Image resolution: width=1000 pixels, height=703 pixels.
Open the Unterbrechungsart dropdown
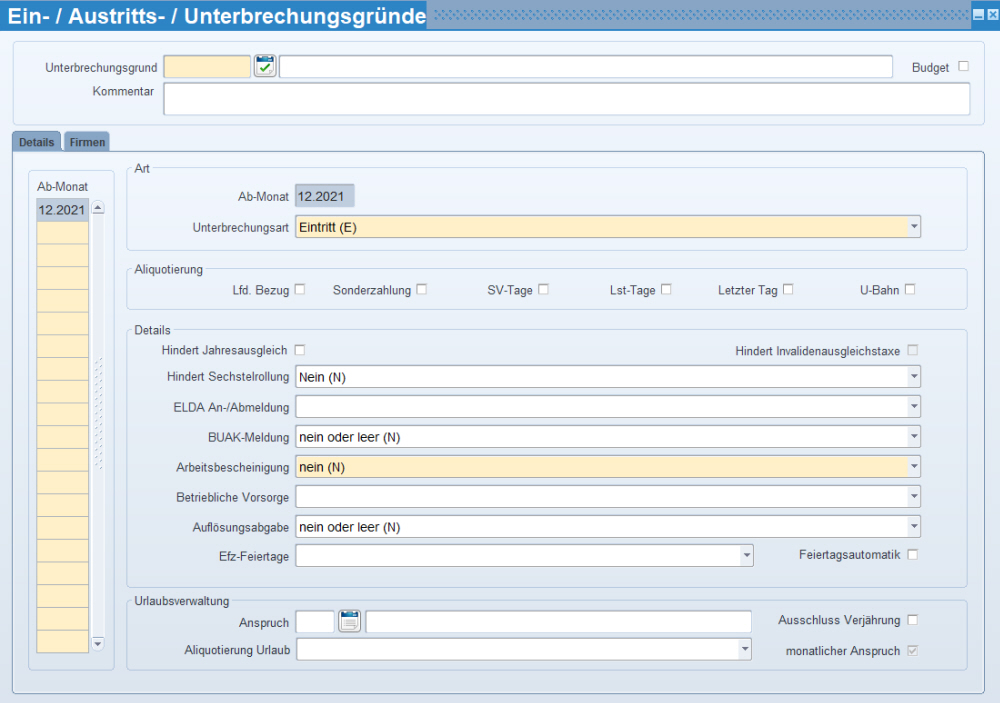tap(915, 227)
